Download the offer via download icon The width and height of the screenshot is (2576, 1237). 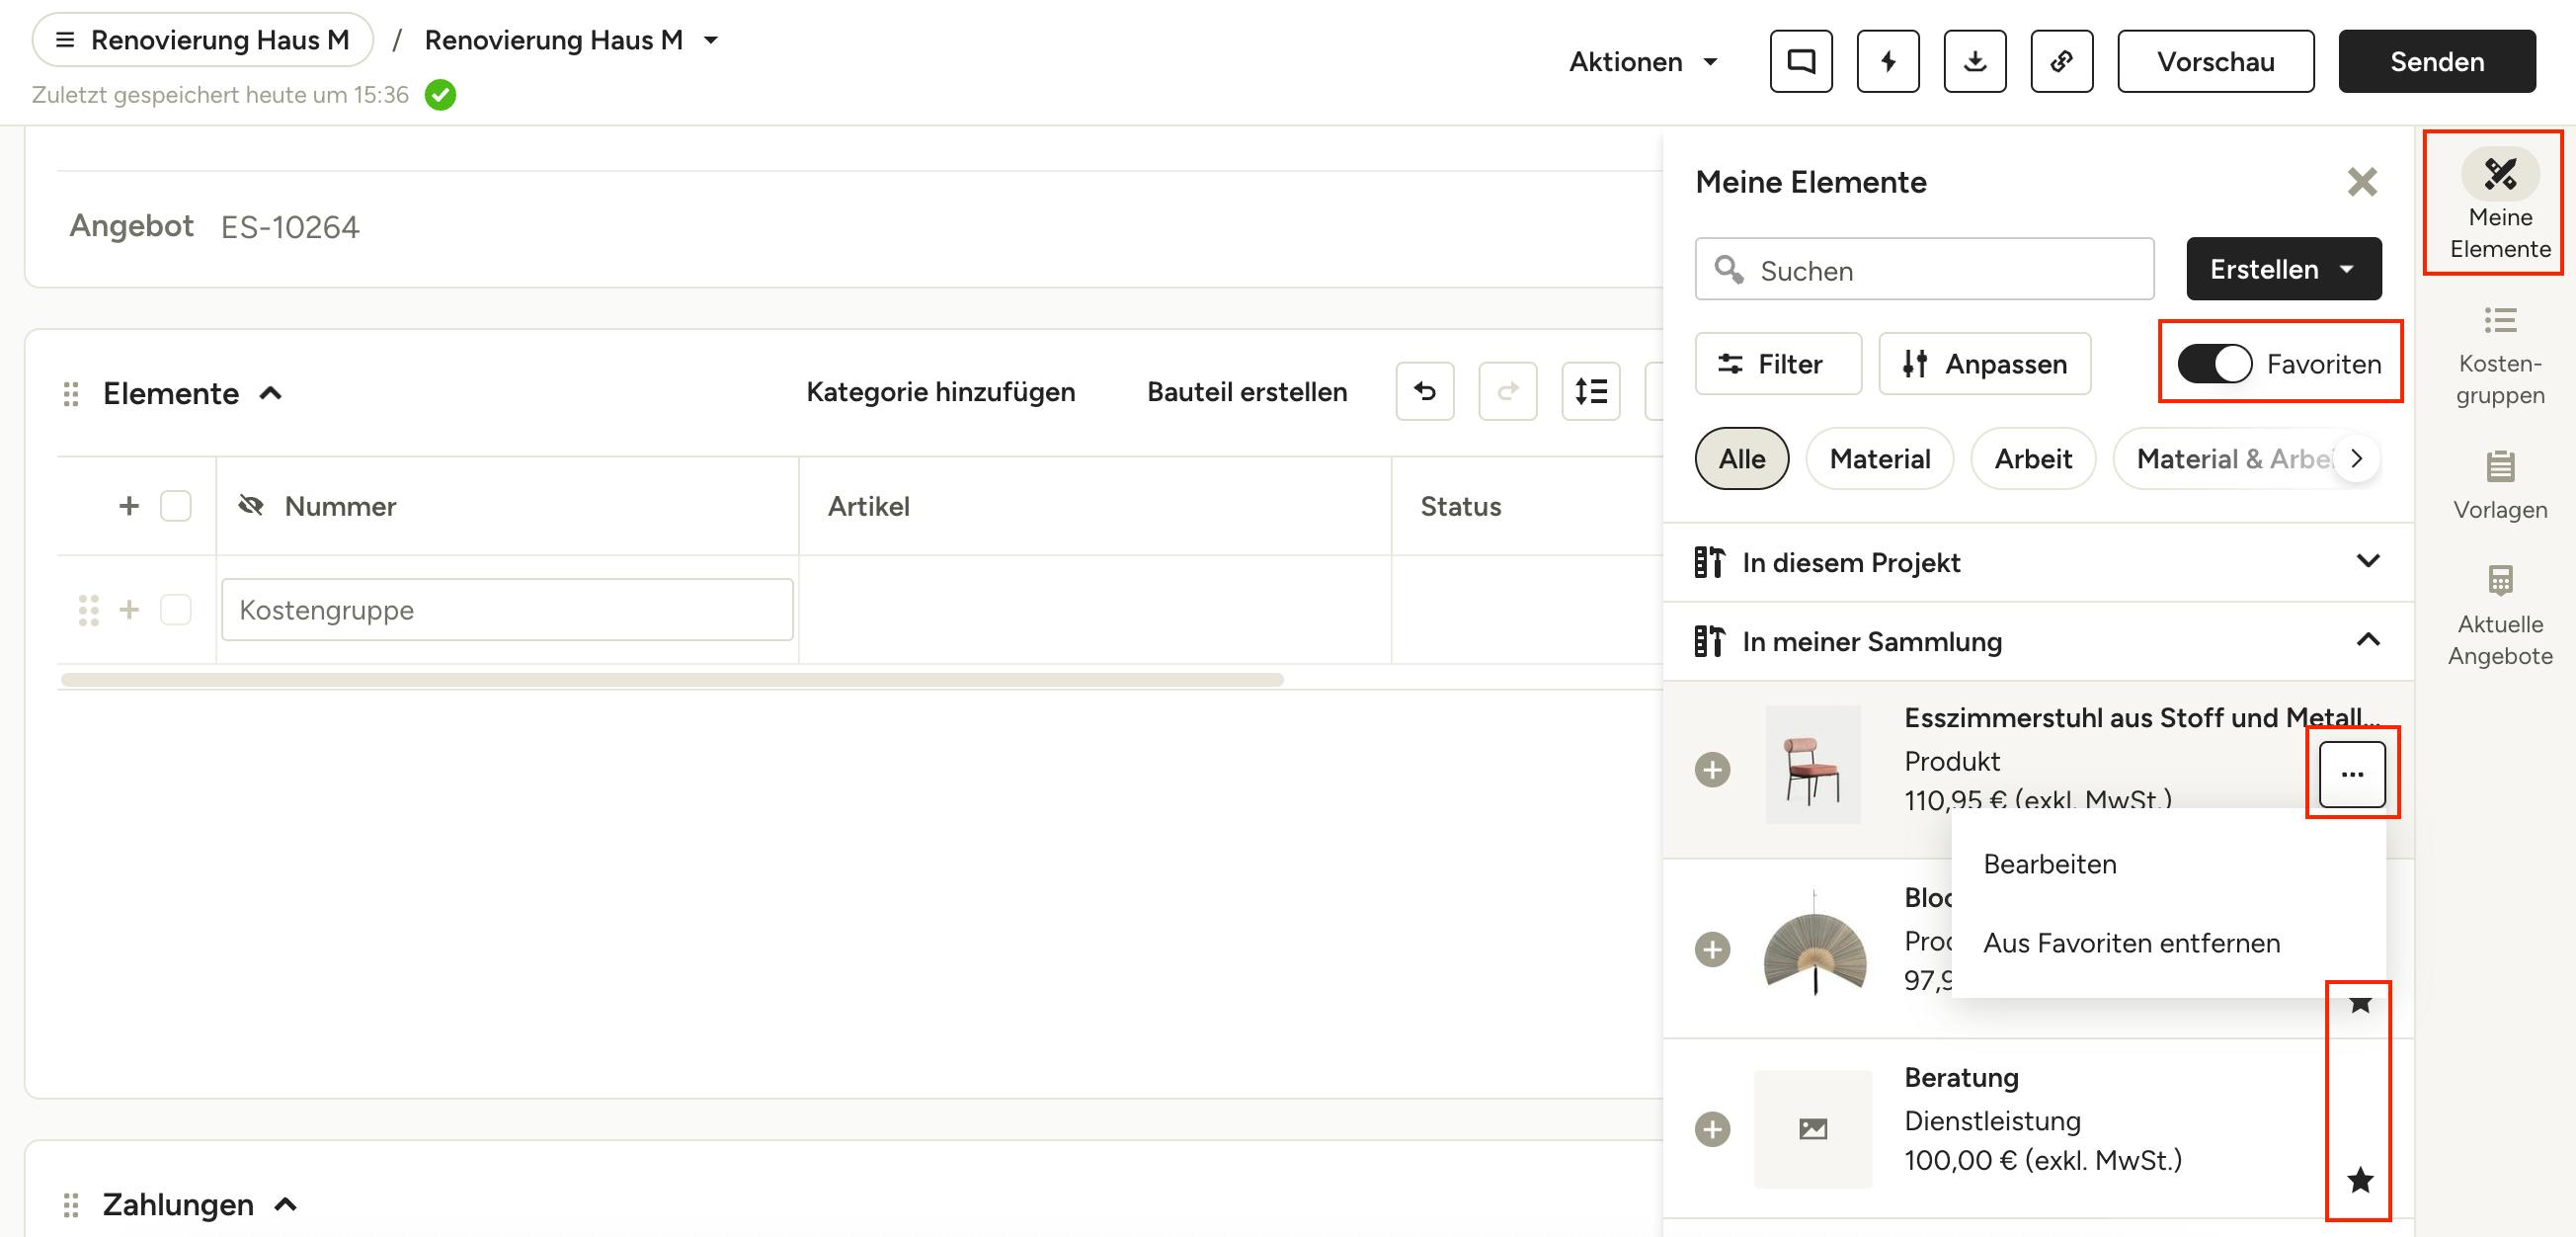pos(1975,62)
